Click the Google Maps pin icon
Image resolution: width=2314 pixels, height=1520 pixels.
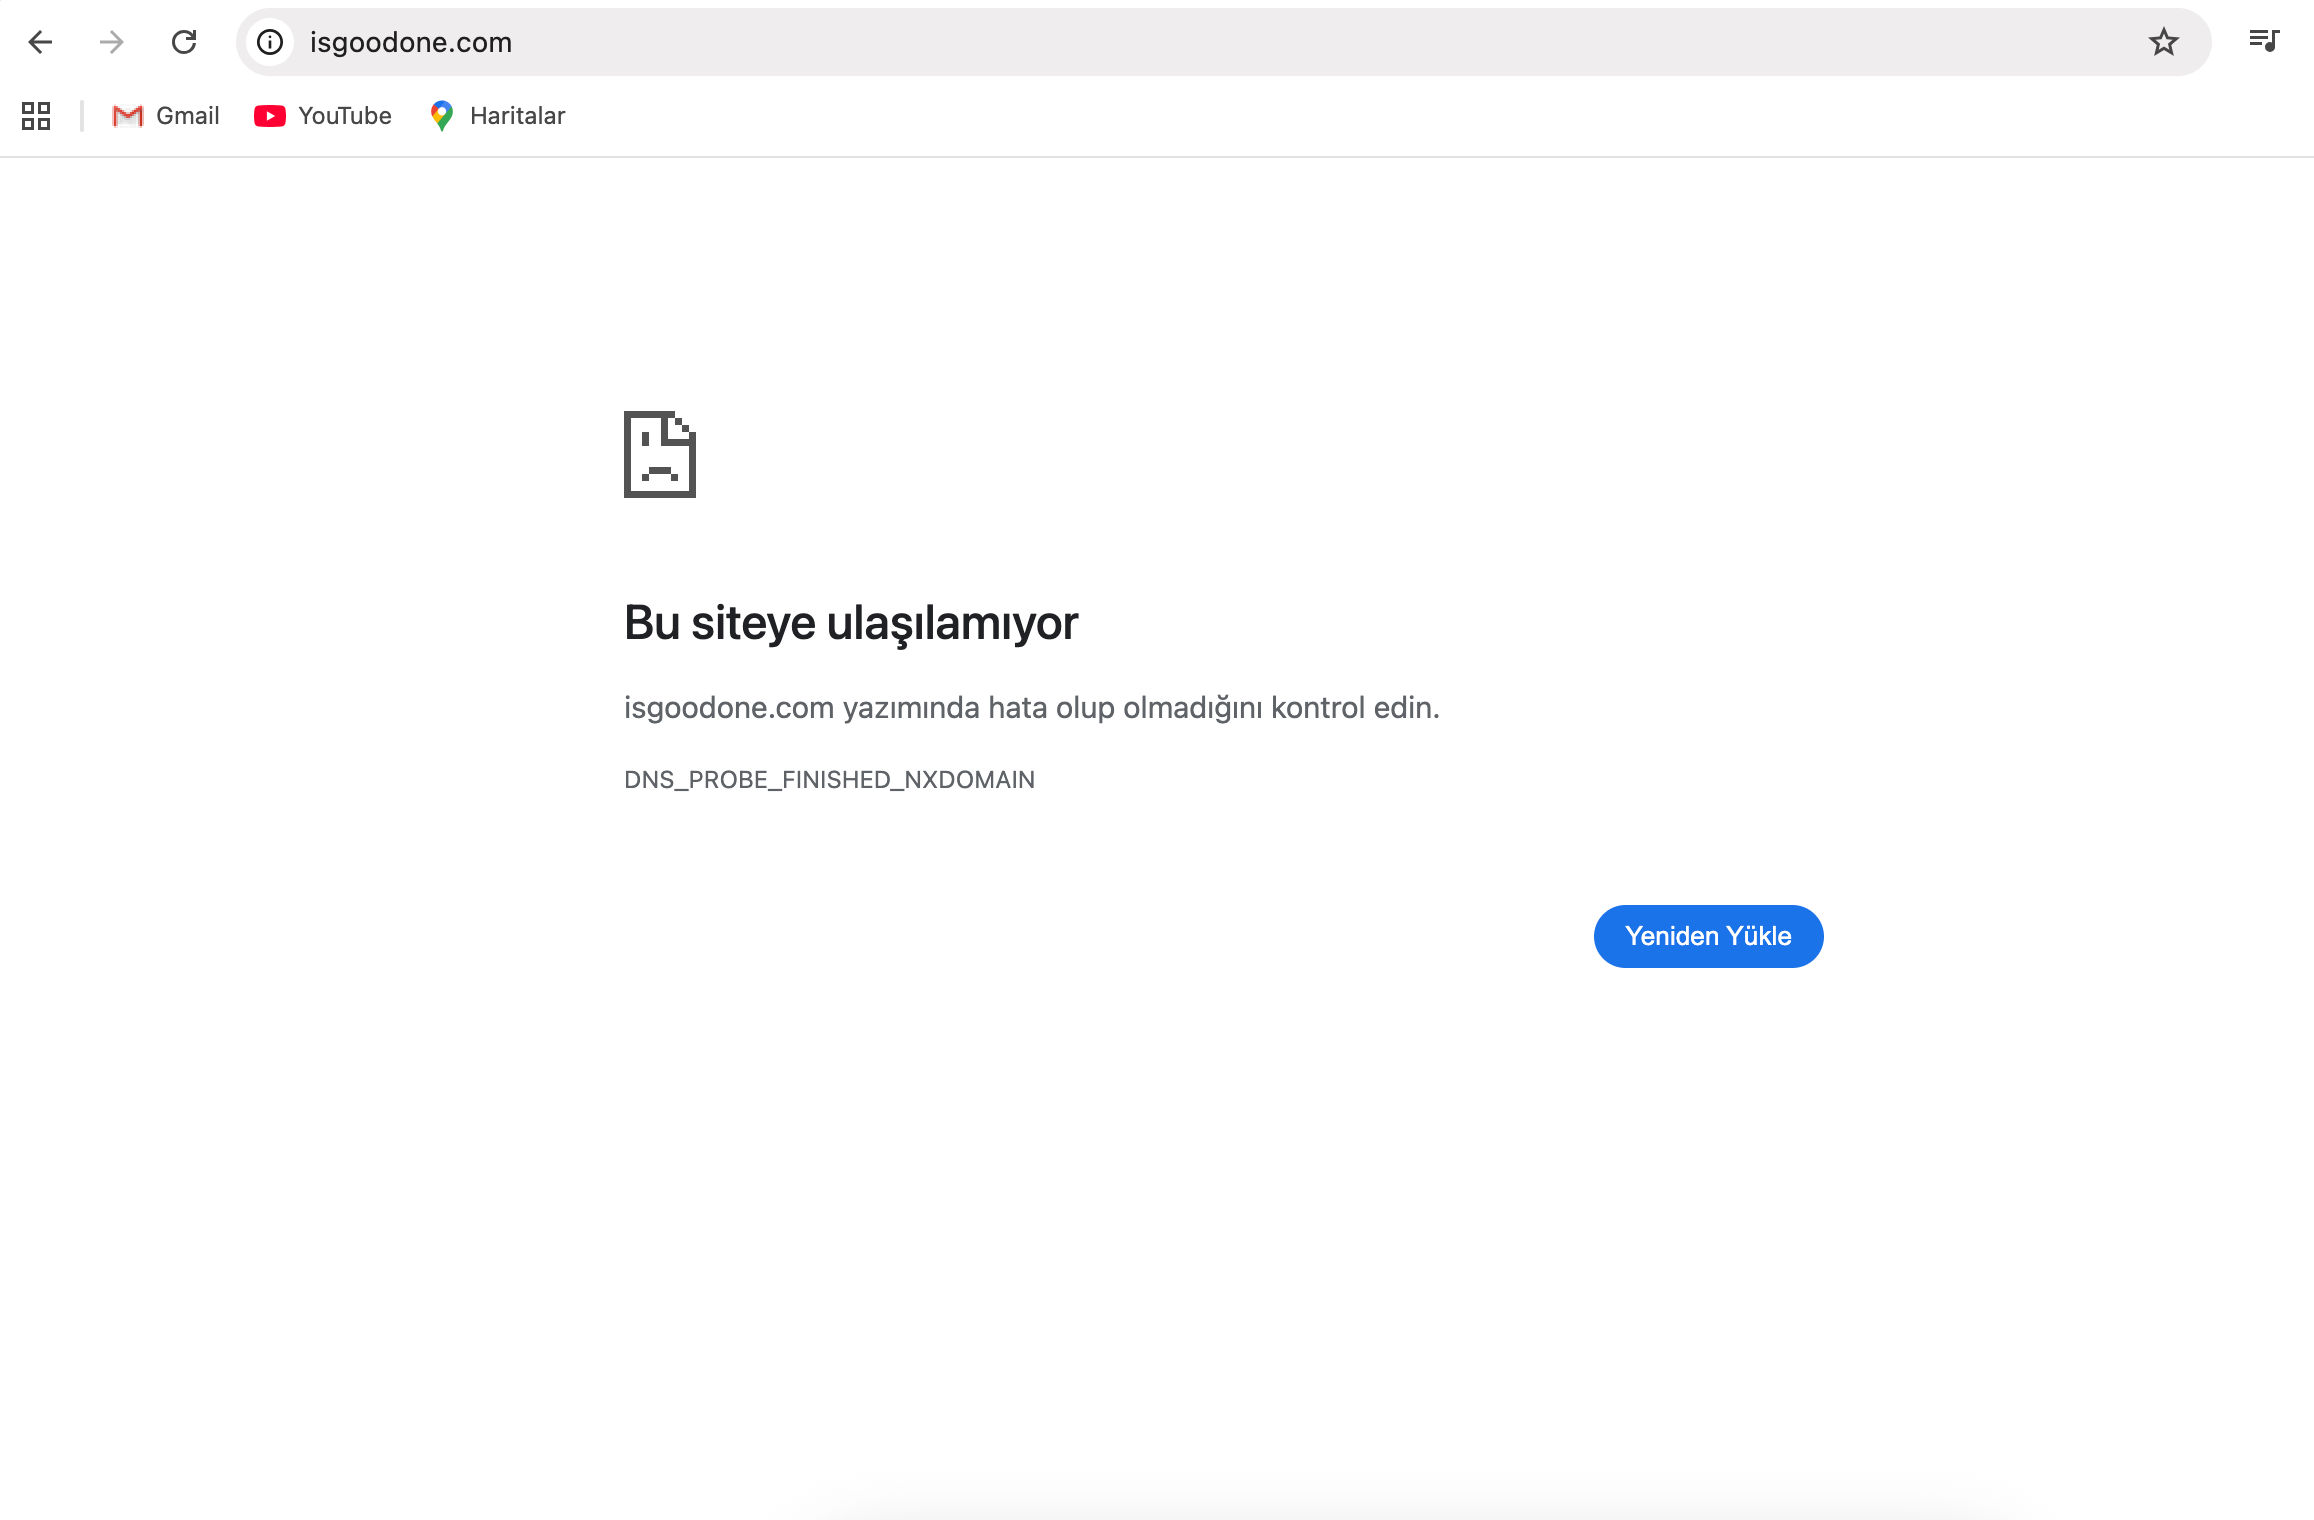(441, 116)
